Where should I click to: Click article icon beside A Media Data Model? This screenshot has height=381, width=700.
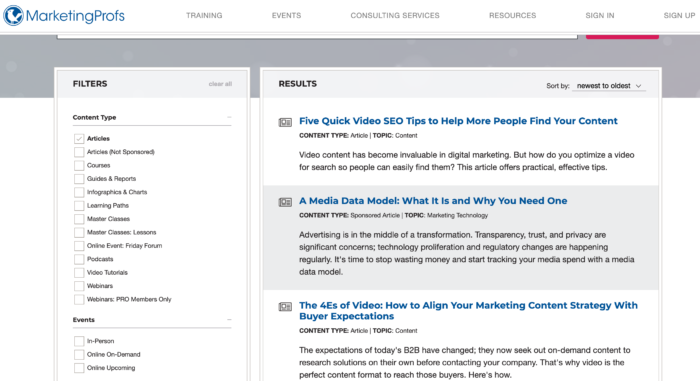(x=285, y=202)
